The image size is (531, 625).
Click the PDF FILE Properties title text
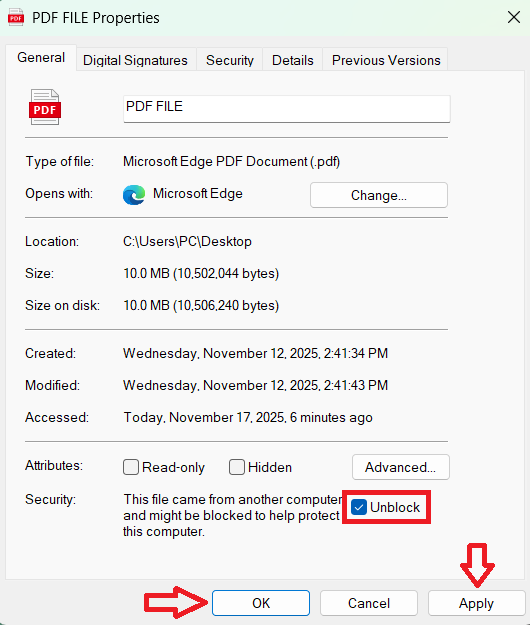(96, 18)
